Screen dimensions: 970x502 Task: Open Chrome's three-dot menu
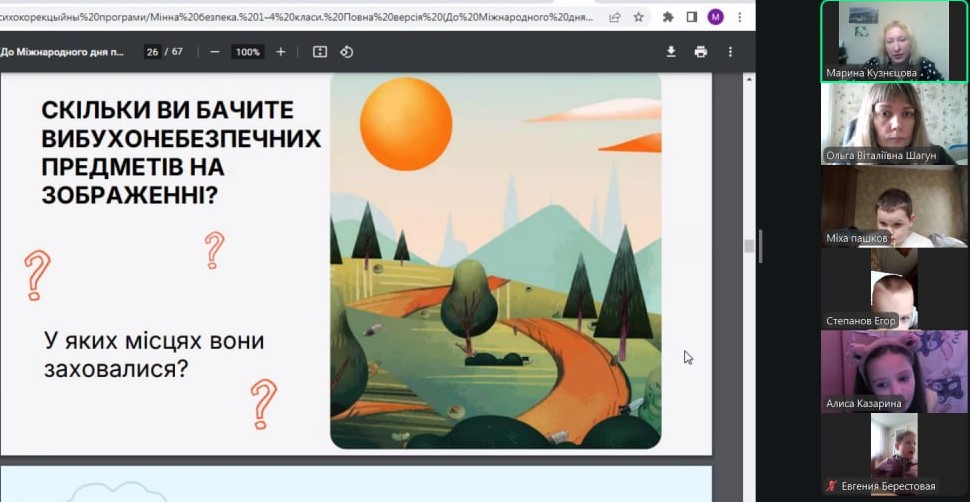coord(739,17)
